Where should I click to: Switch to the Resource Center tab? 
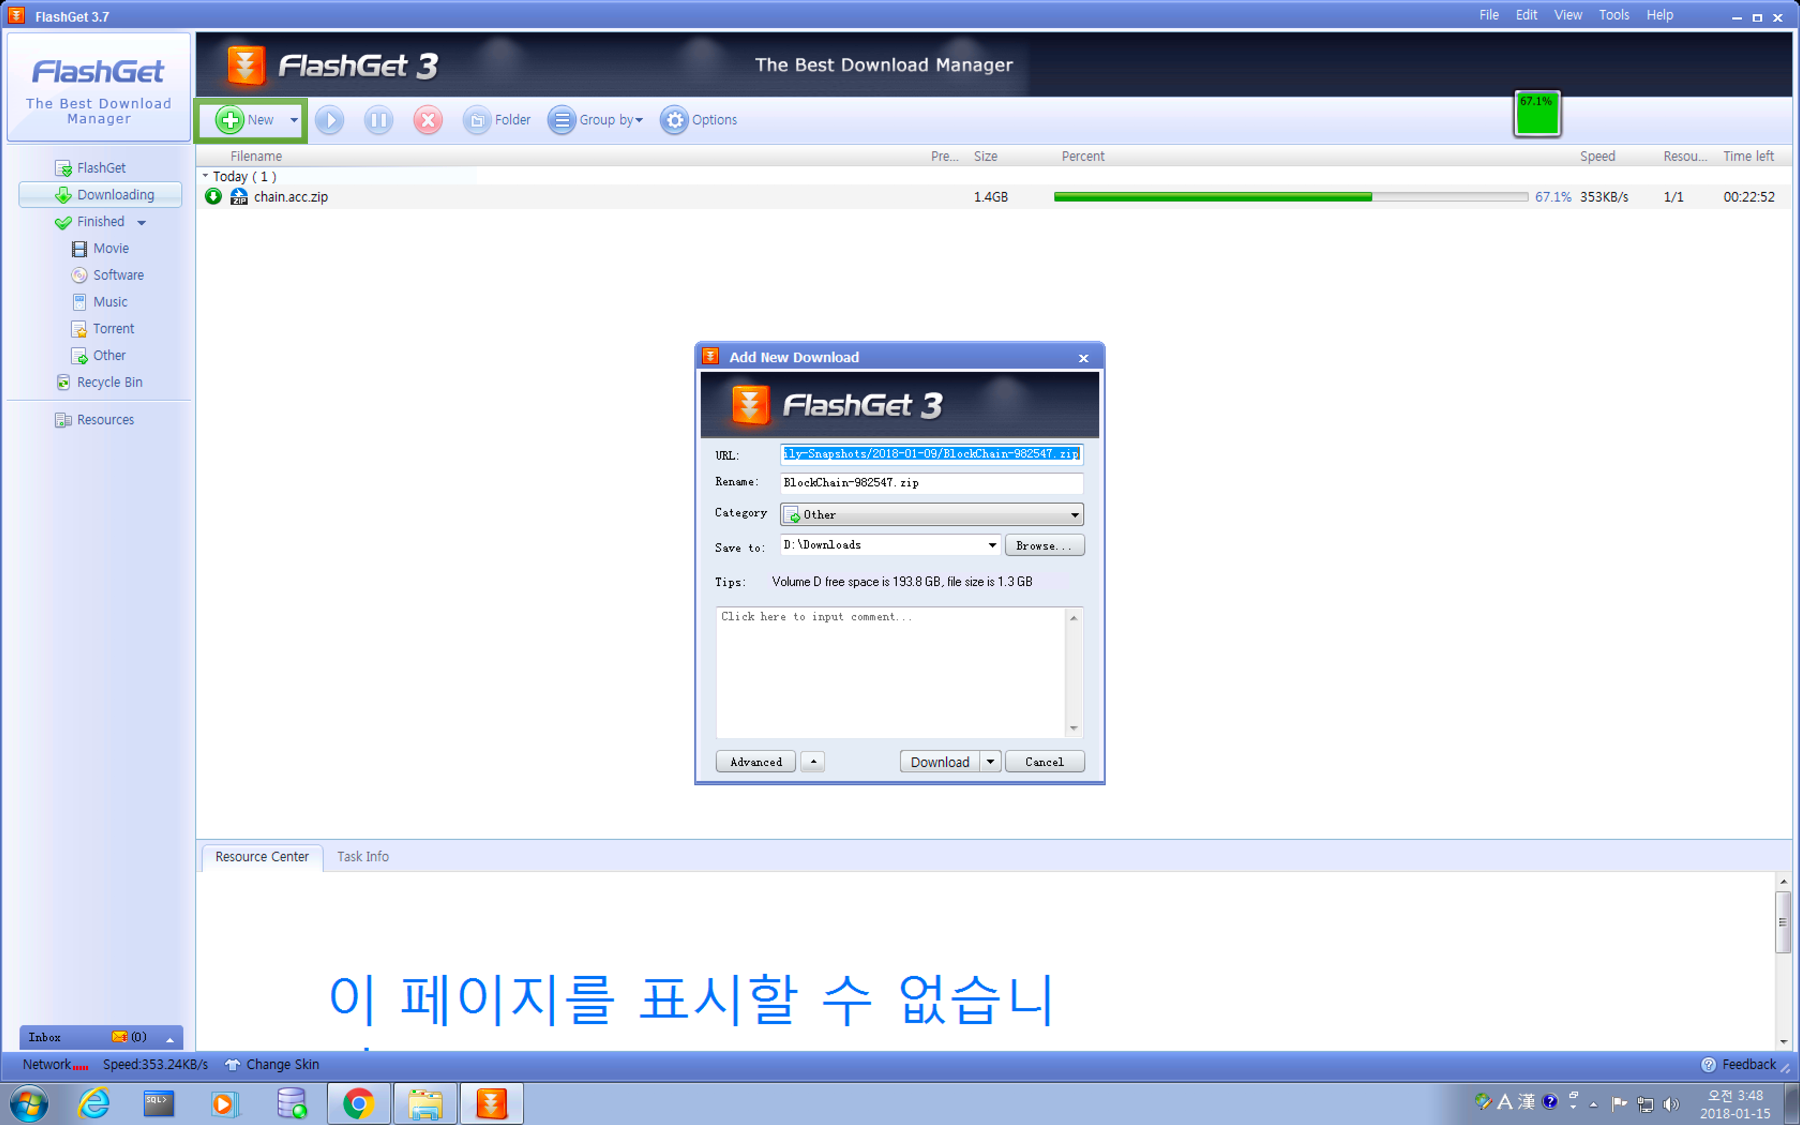[x=262, y=857]
